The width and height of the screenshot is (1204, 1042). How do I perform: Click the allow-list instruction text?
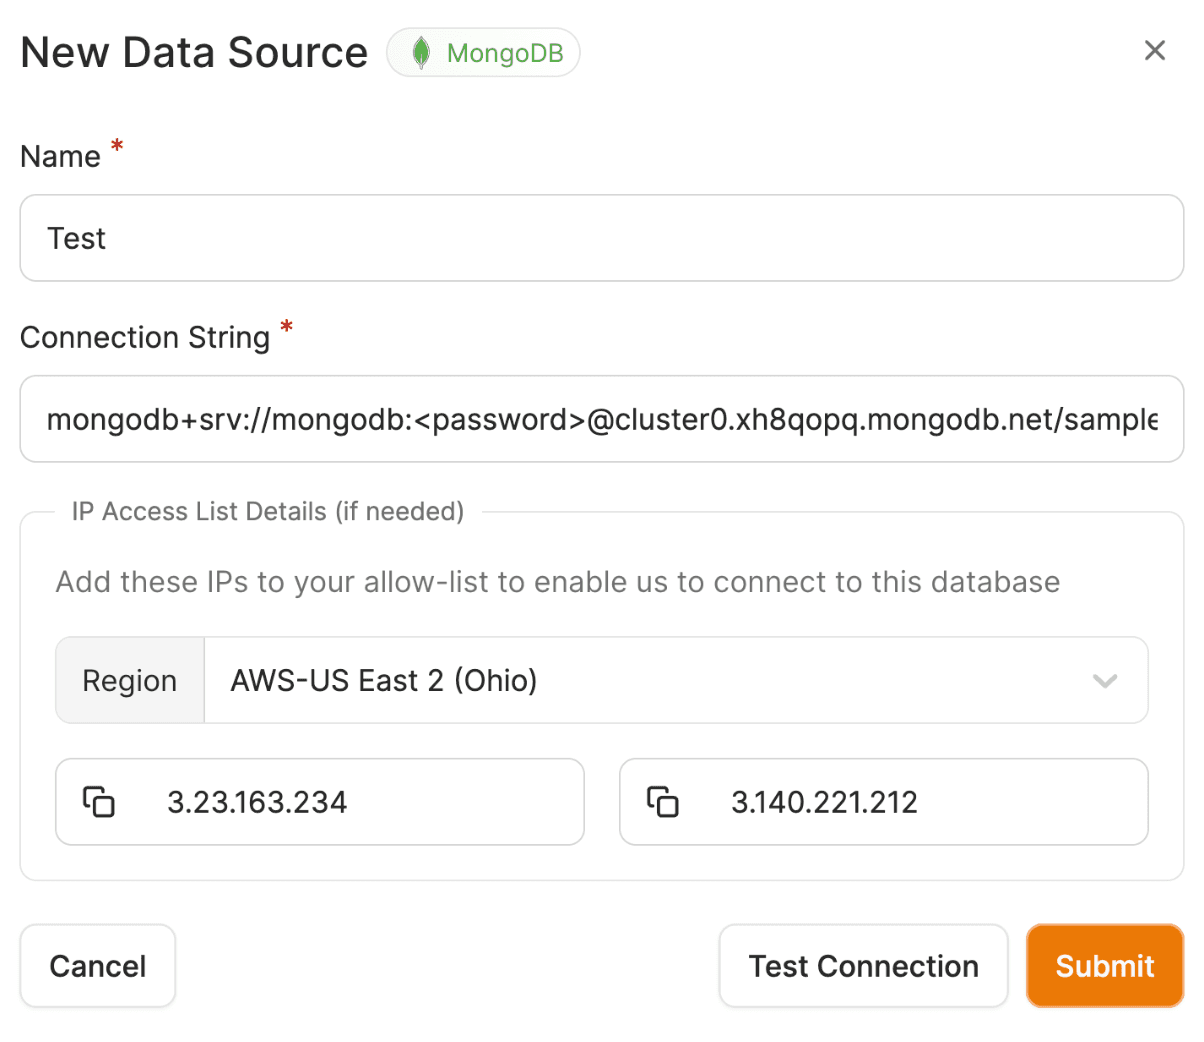(x=557, y=582)
